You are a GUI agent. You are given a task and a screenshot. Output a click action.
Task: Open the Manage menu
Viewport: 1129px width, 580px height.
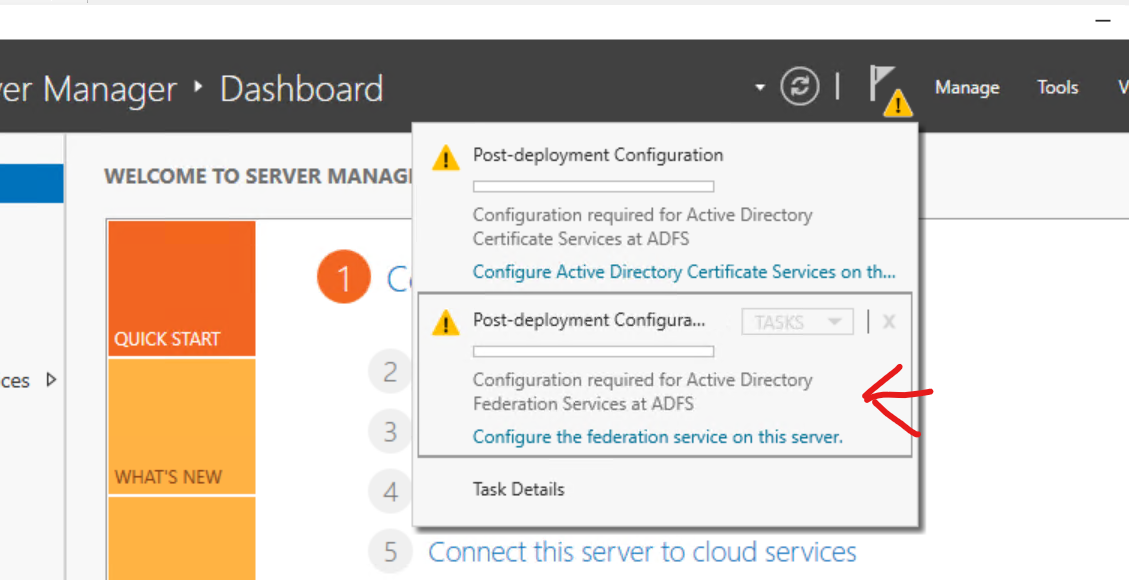click(967, 88)
